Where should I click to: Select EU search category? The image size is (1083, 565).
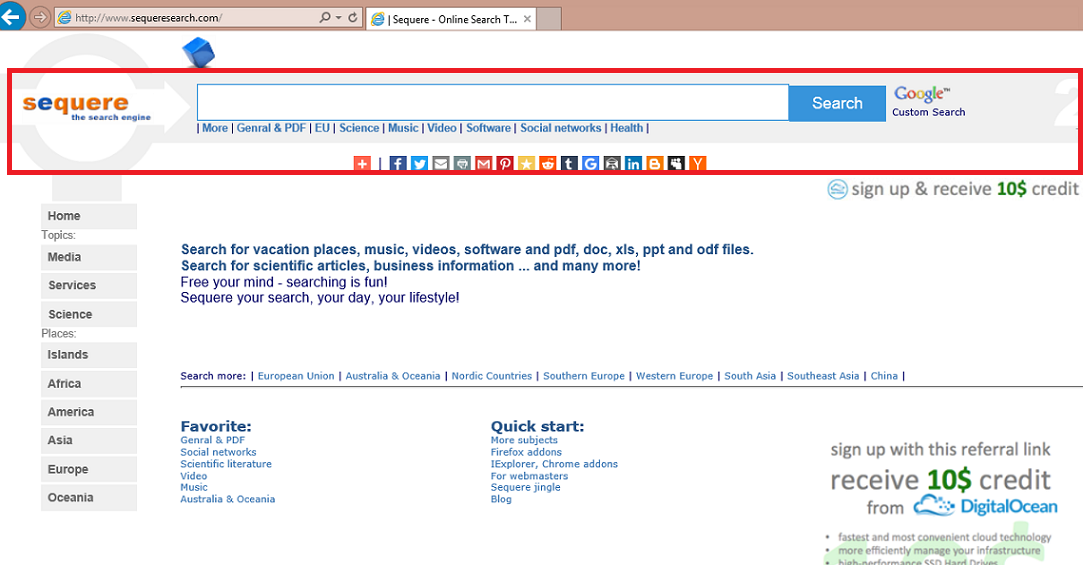[x=323, y=128]
